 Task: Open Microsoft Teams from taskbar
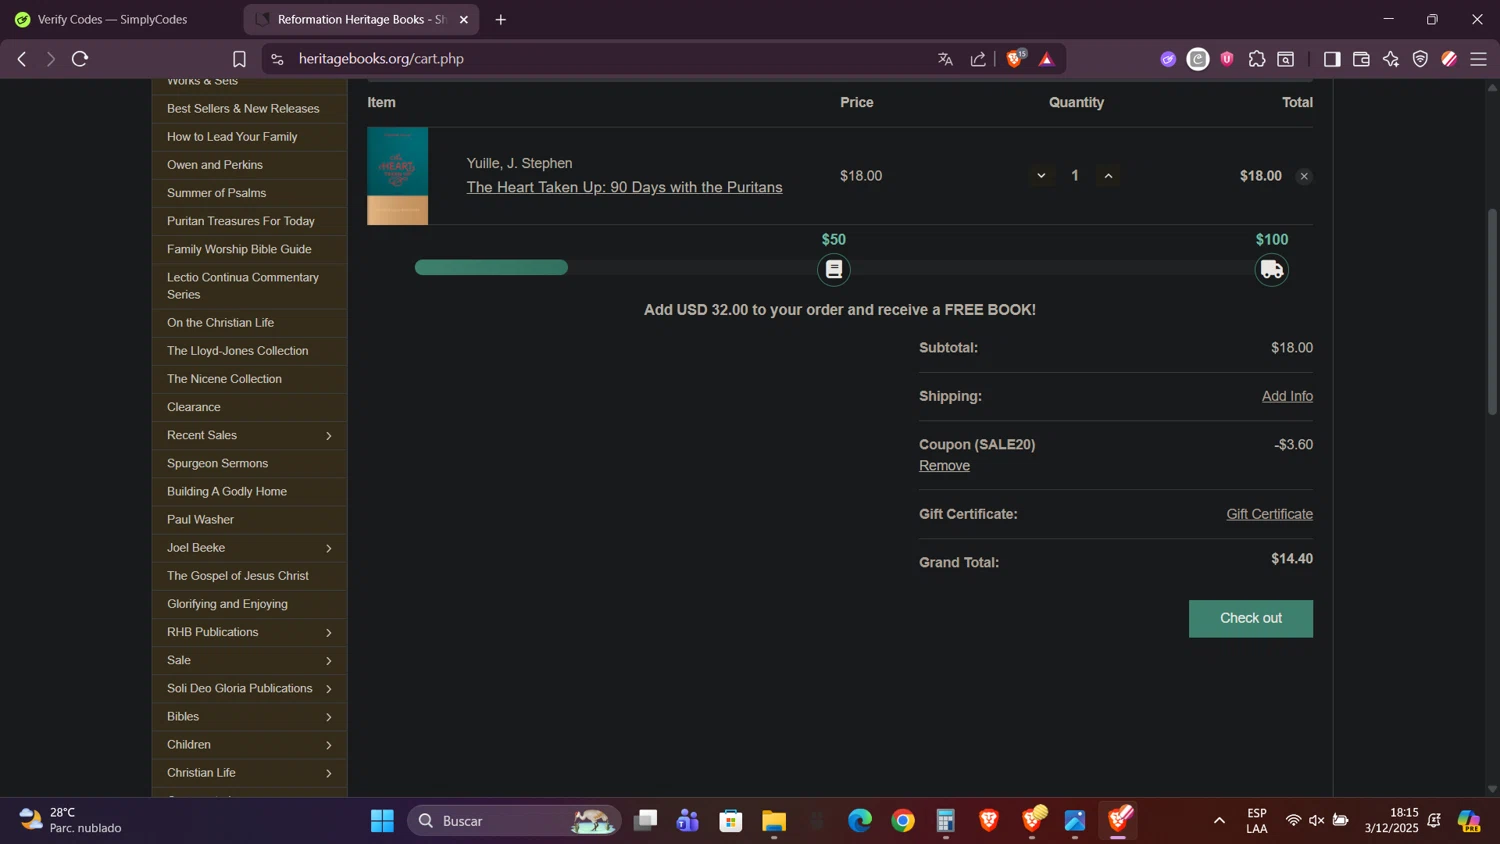click(x=688, y=821)
